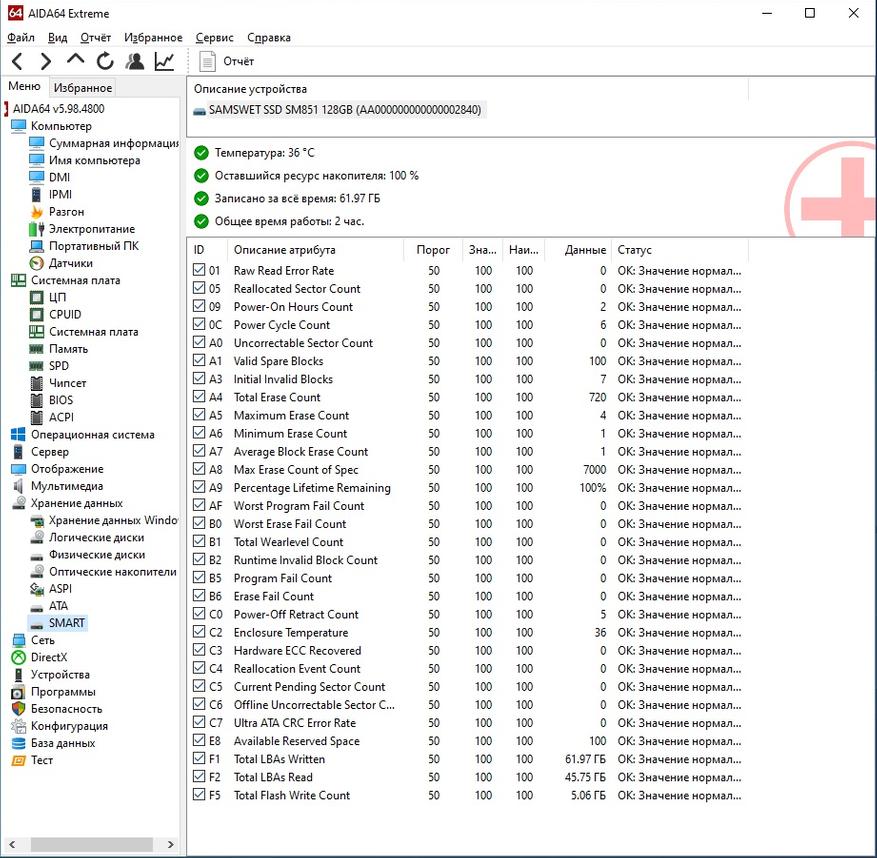Image resolution: width=877 pixels, height=858 pixels.
Task: Click the Операционная система Windows icon
Action: click(18, 435)
